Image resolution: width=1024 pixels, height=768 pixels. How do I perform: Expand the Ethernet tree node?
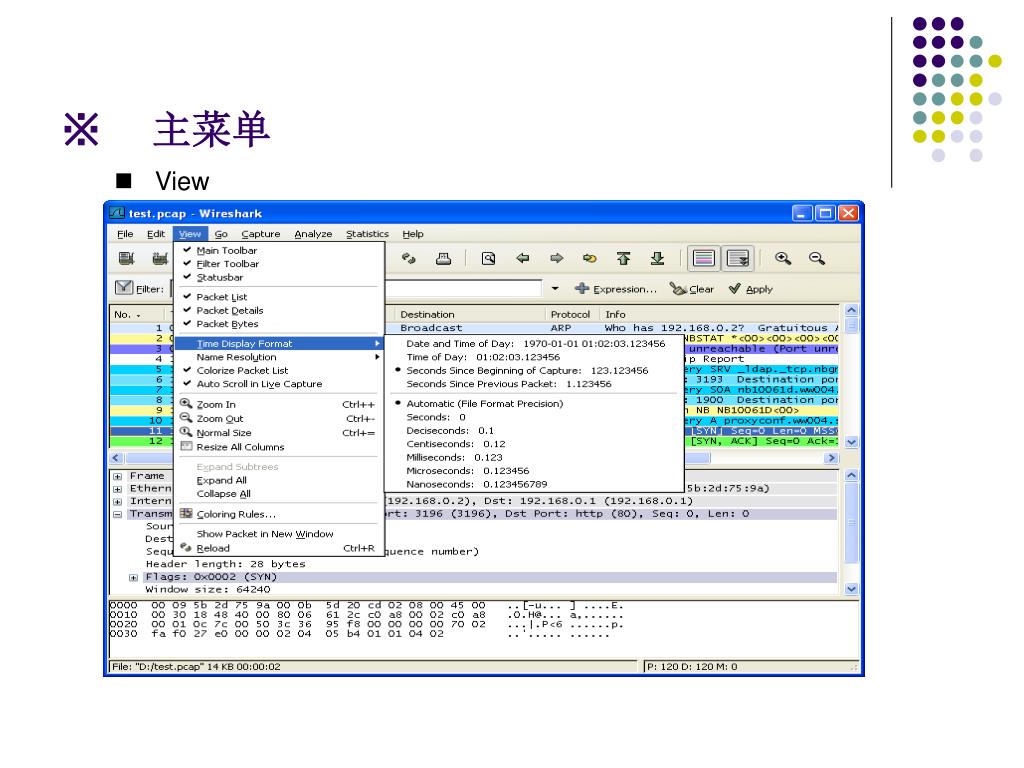[118, 489]
